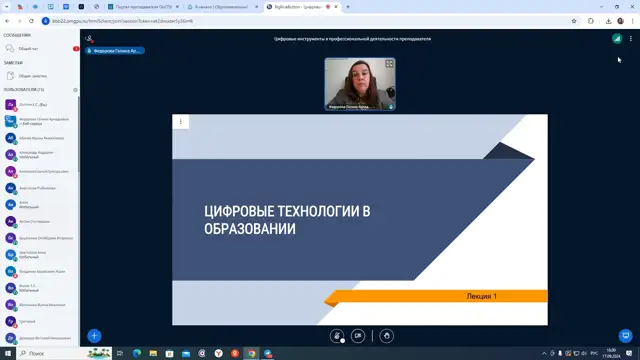The image size is (640, 360).
Task: Select the user avatar labeled Бе
Action: 11,238
